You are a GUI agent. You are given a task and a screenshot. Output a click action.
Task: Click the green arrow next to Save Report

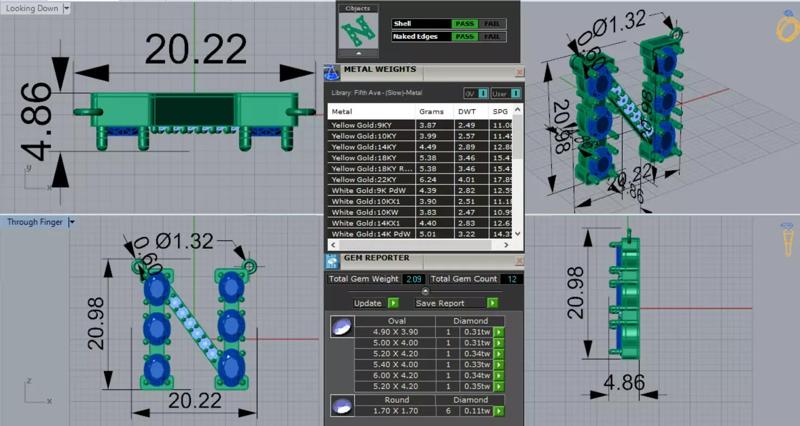492,303
